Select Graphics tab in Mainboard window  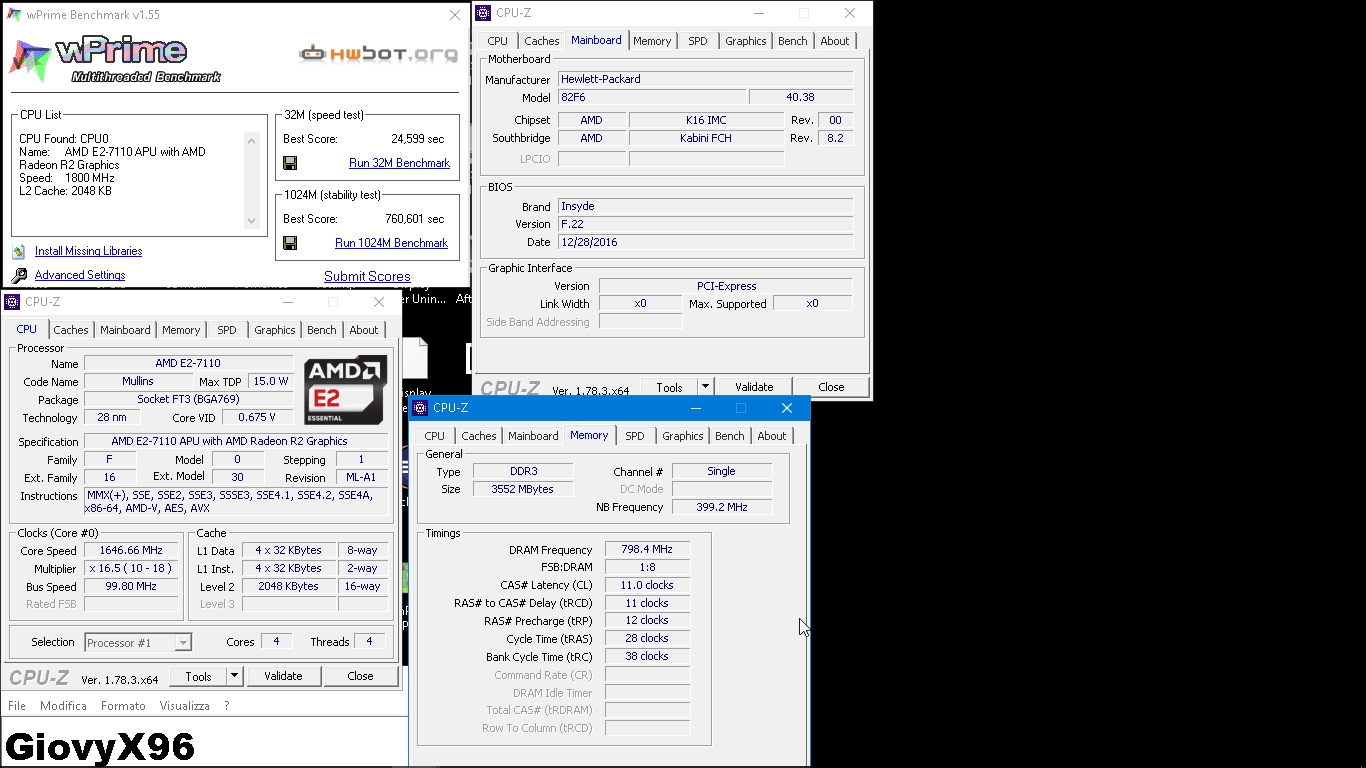click(x=746, y=41)
